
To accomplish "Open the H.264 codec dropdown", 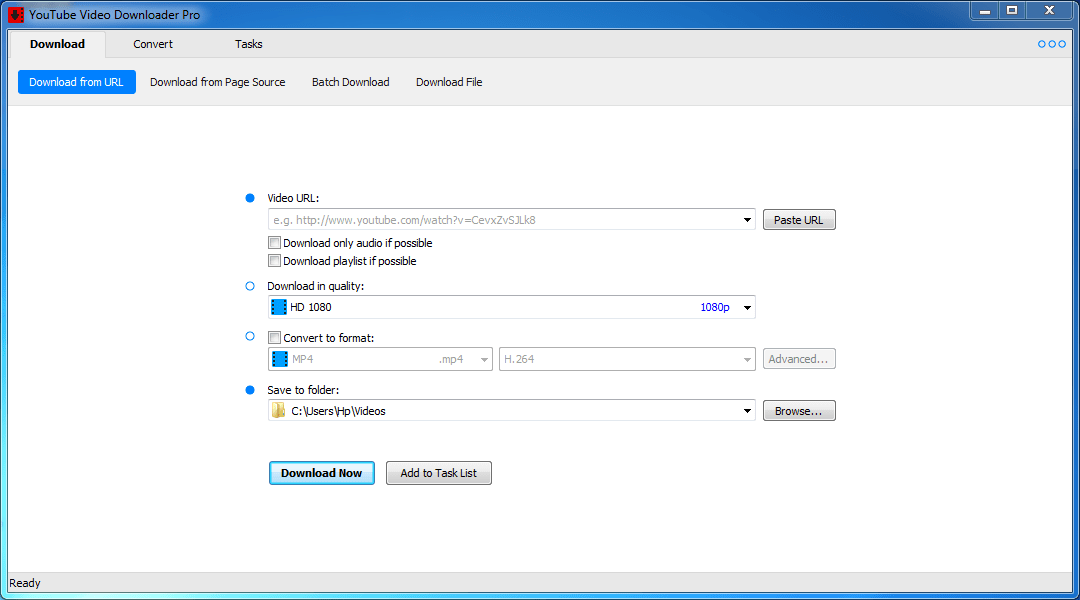I will tap(747, 359).
